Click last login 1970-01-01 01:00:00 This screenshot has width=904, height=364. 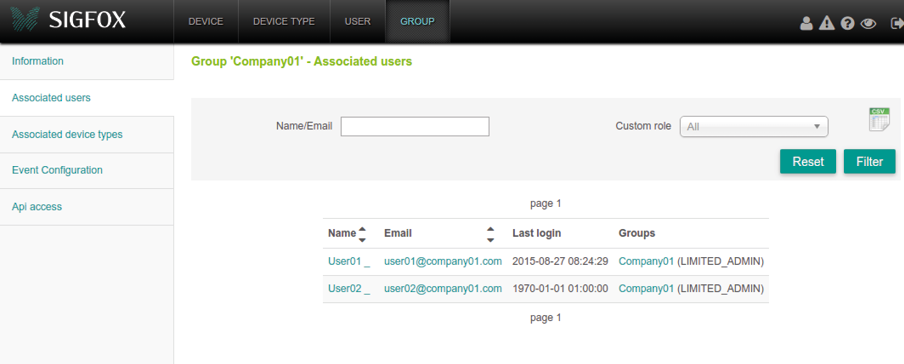pyautogui.click(x=560, y=288)
